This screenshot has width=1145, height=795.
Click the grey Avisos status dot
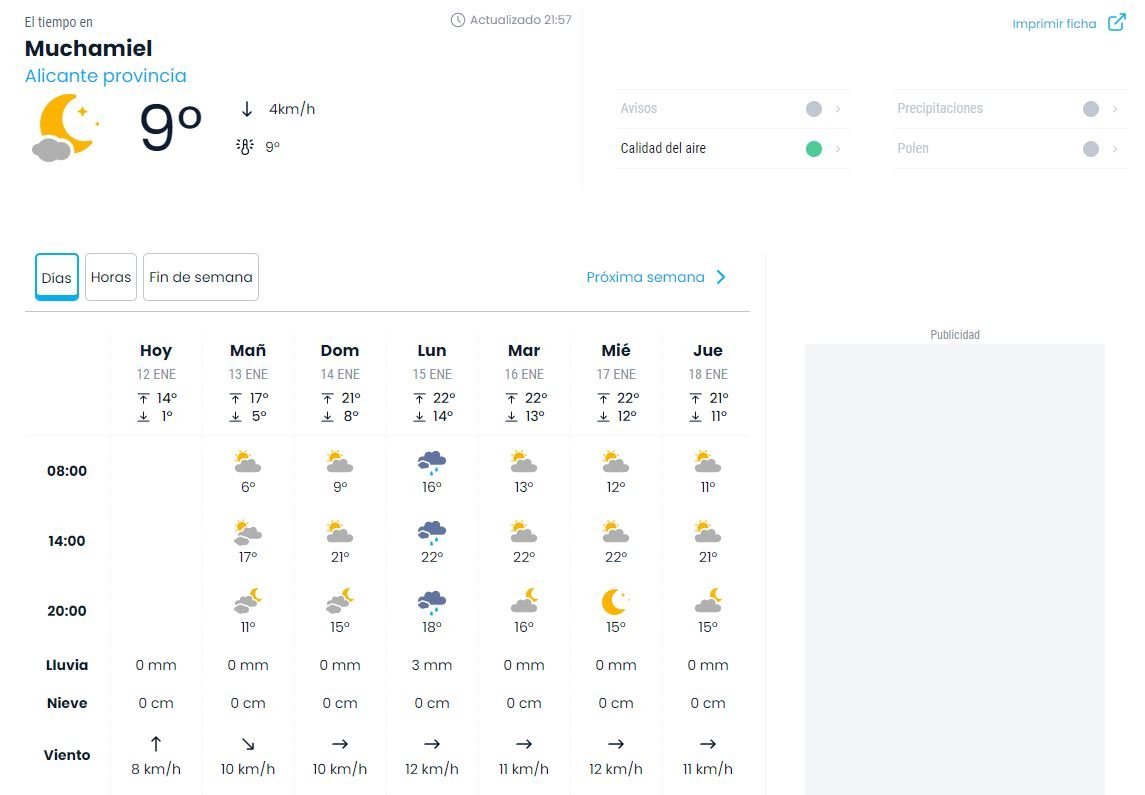click(x=813, y=109)
